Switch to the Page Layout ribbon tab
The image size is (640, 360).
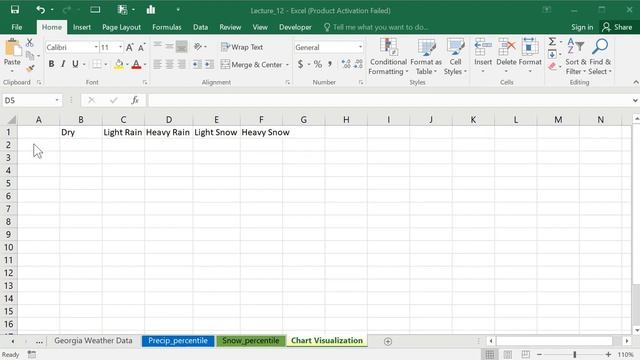pyautogui.click(x=121, y=27)
